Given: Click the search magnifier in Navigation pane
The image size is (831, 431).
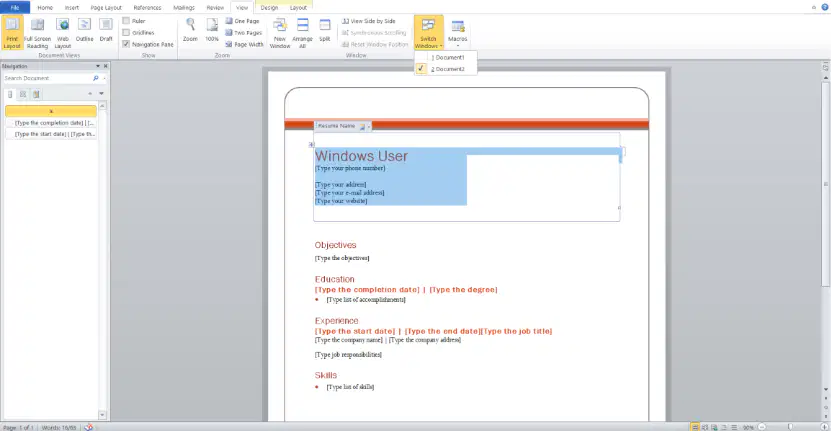Looking at the screenshot, I should [x=96, y=78].
